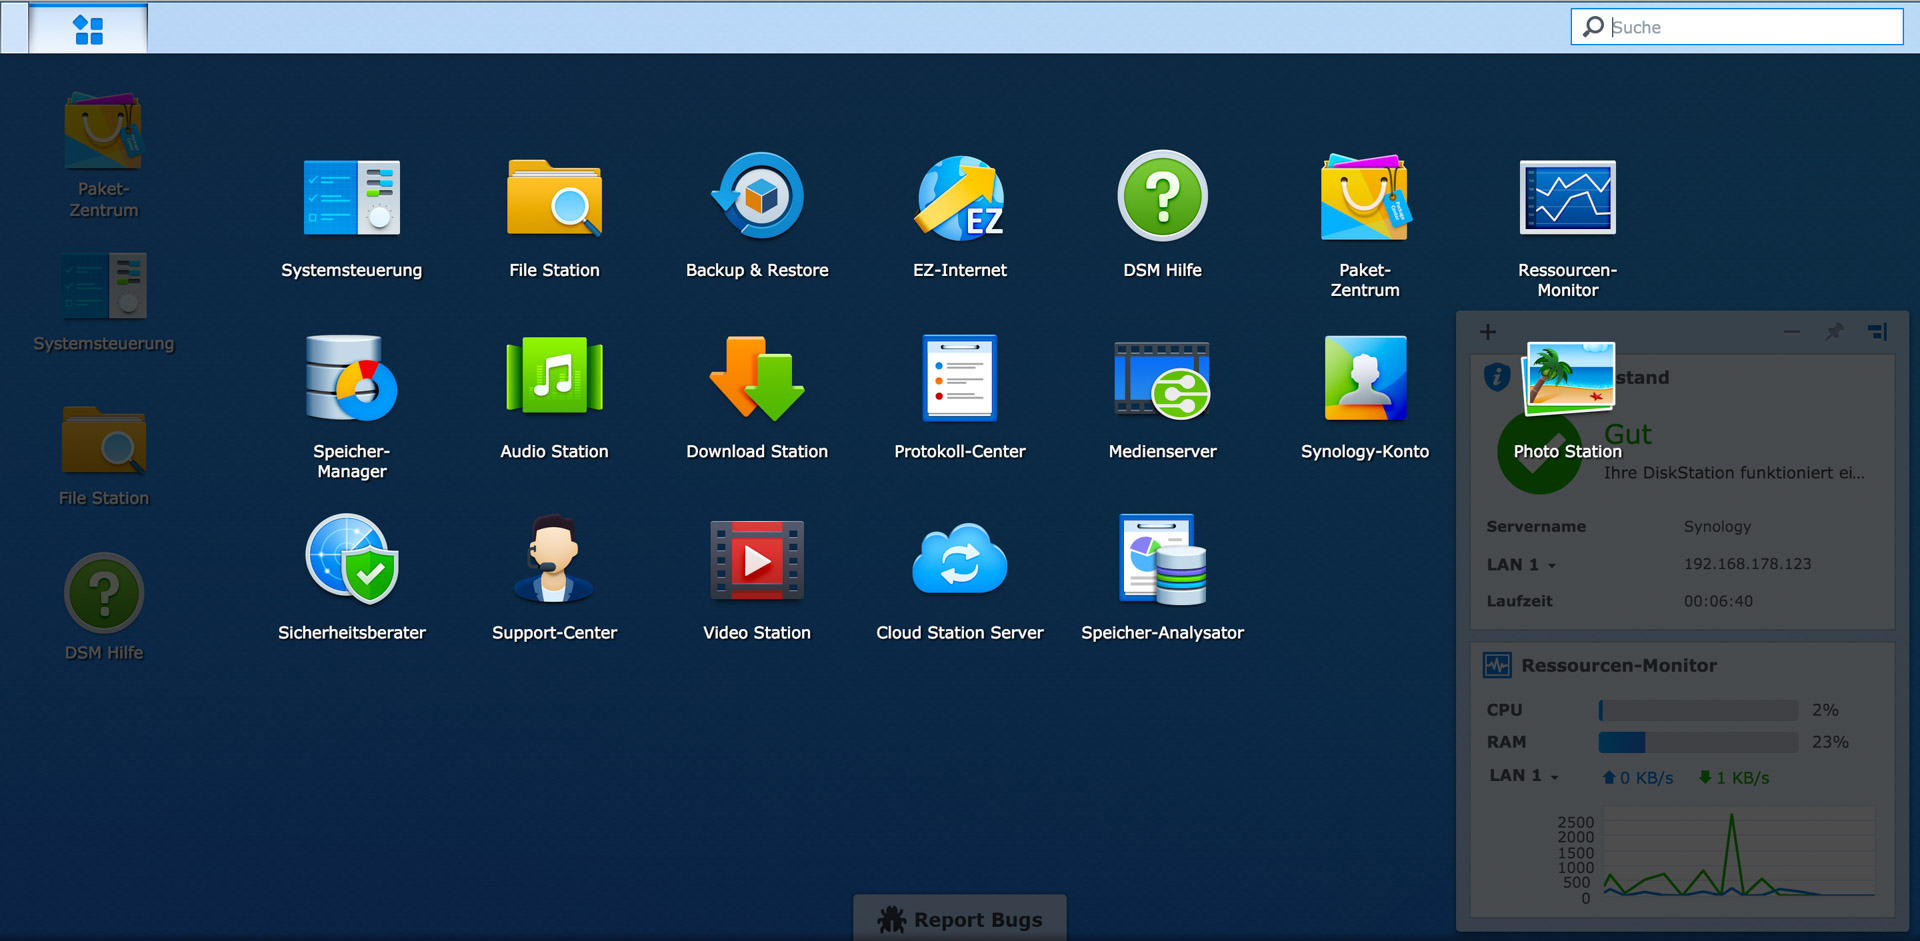Click the IP address 192.168.178.123
This screenshot has height=941, width=1920.
click(1747, 564)
